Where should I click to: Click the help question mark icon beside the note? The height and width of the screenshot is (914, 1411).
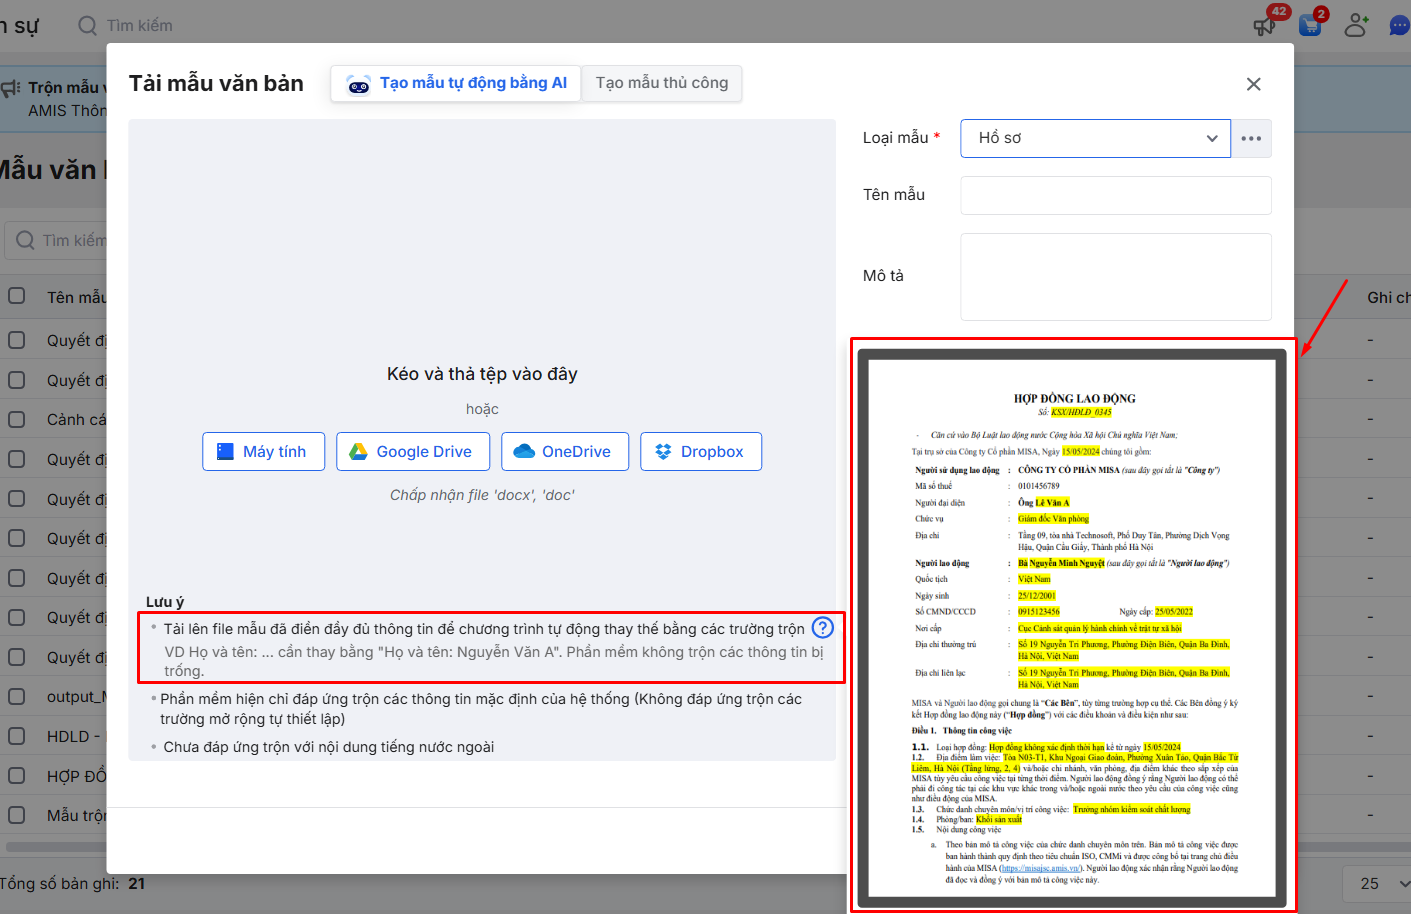[x=822, y=627]
